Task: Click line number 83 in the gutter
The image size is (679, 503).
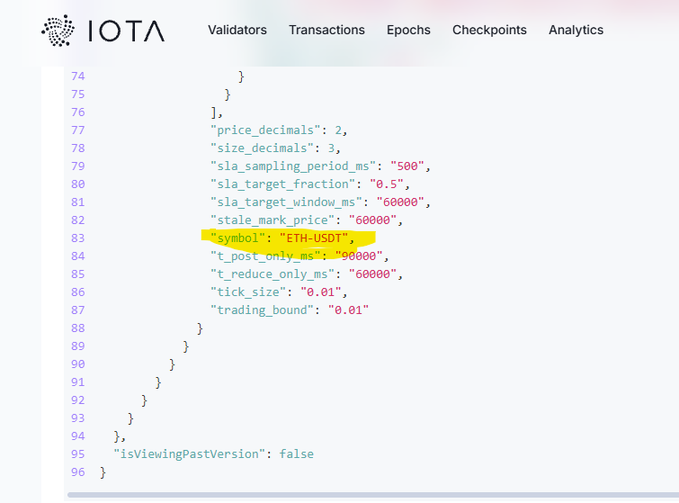Action: [x=78, y=238]
